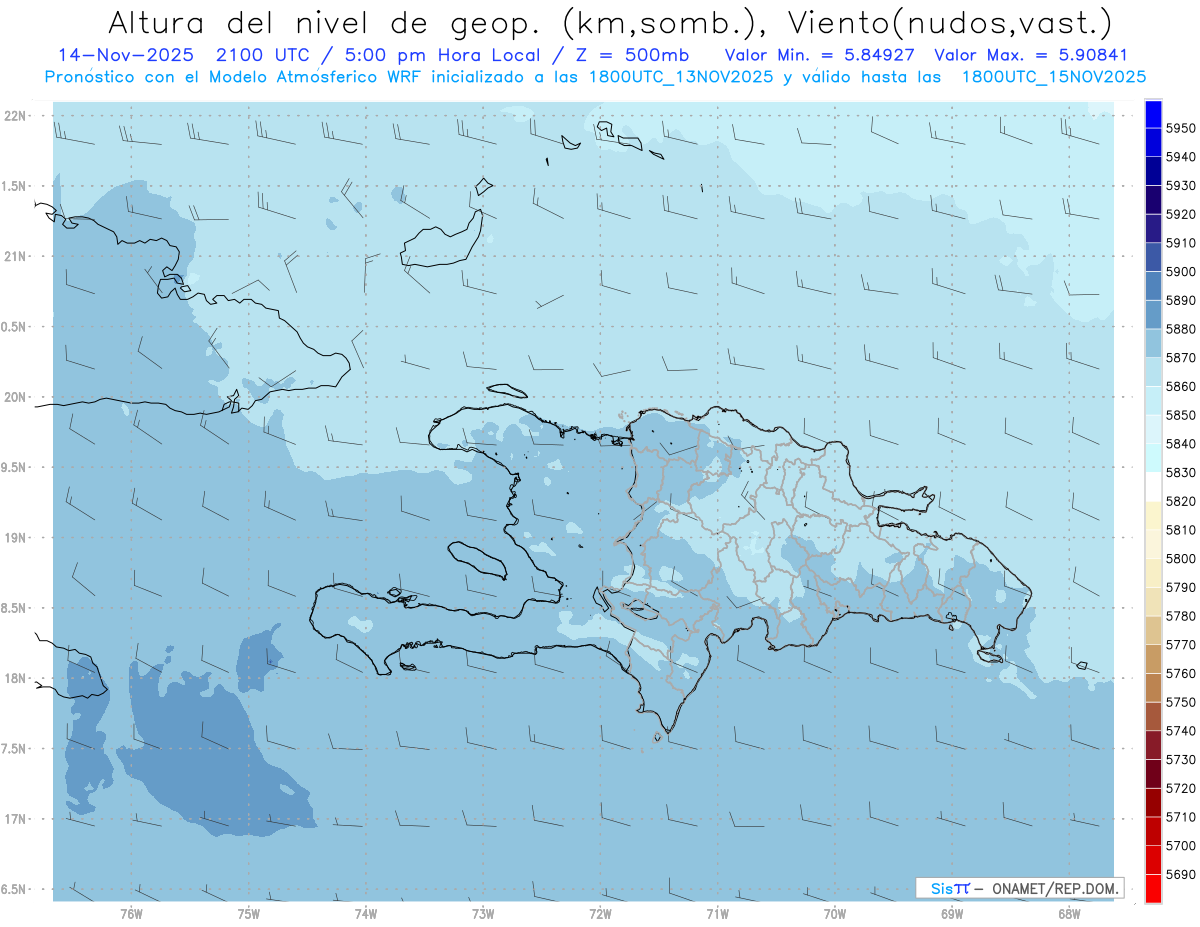The width and height of the screenshot is (1200, 927).
Task: Click the '75W' longitude label
Action: (248, 913)
